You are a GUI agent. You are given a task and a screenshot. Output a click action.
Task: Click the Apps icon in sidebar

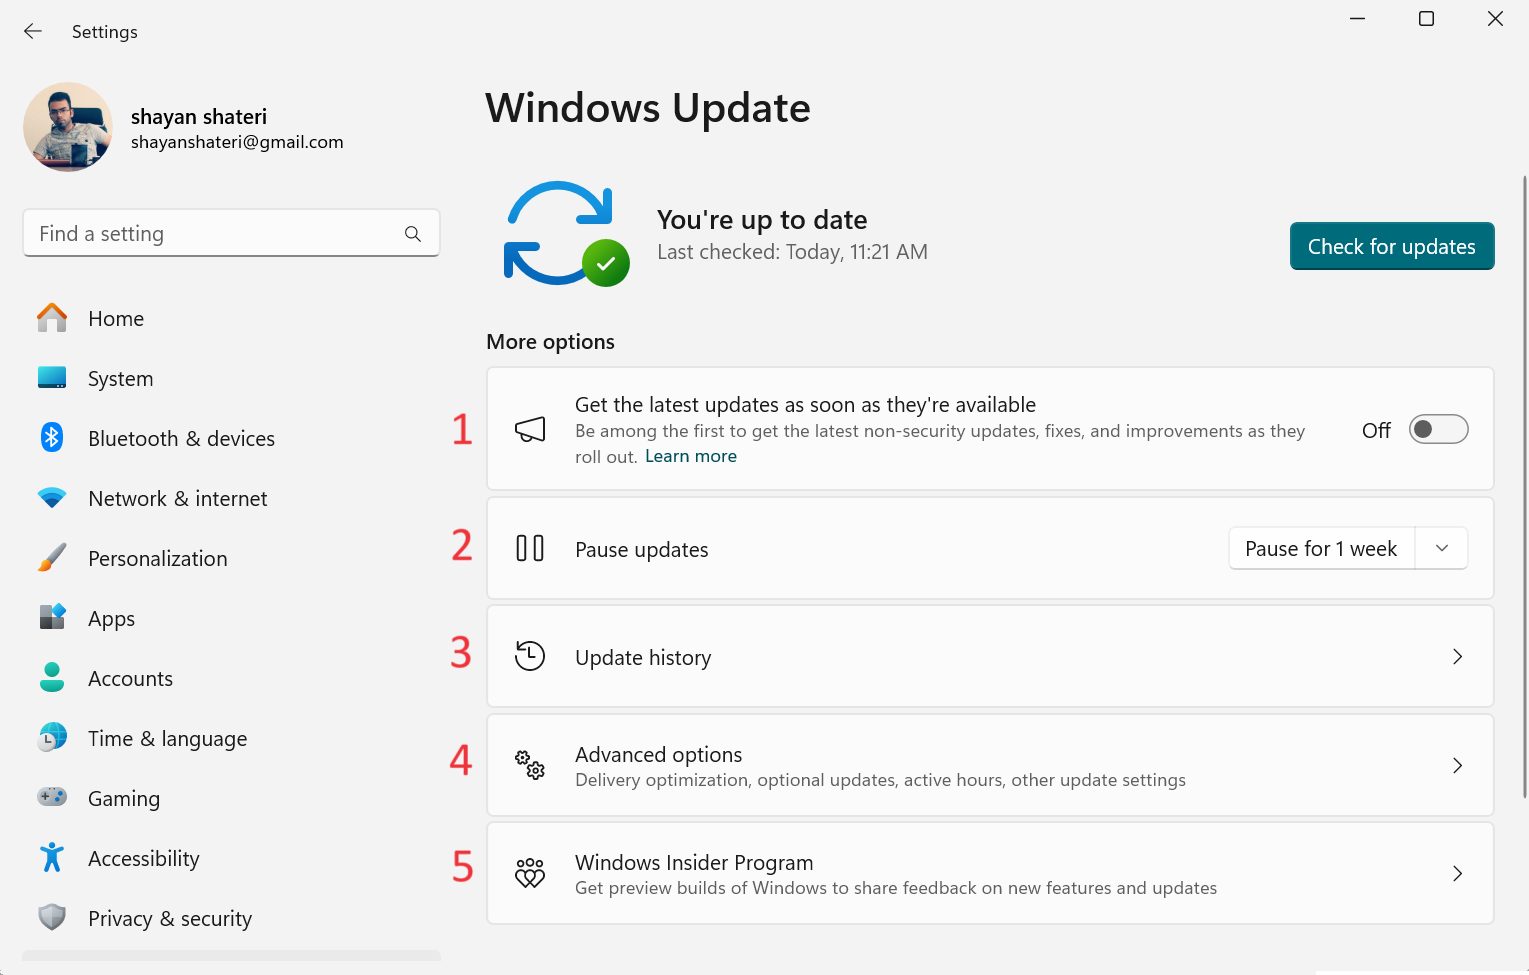(52, 617)
